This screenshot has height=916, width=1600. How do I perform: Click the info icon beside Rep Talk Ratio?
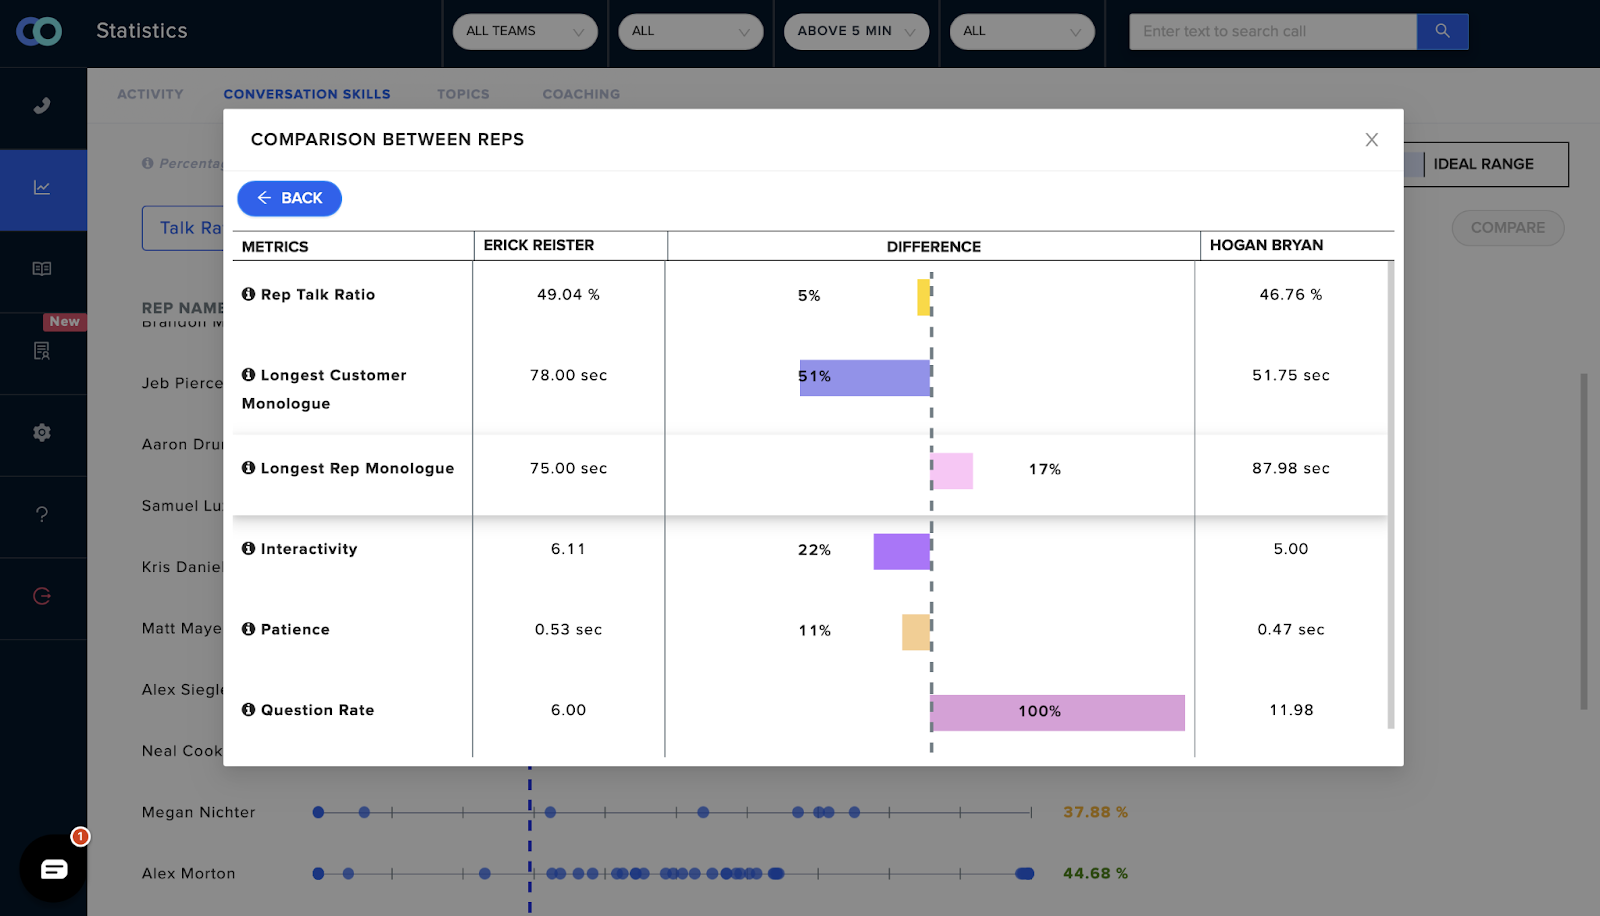click(x=248, y=294)
